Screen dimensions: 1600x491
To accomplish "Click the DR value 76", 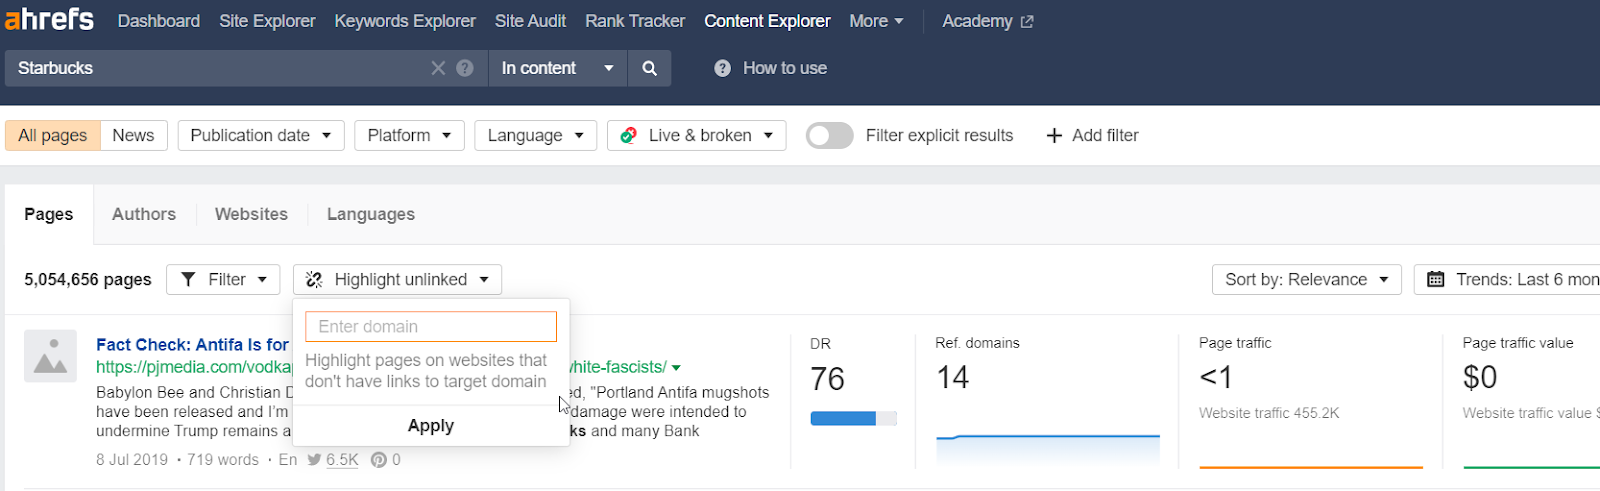I will 828,379.
